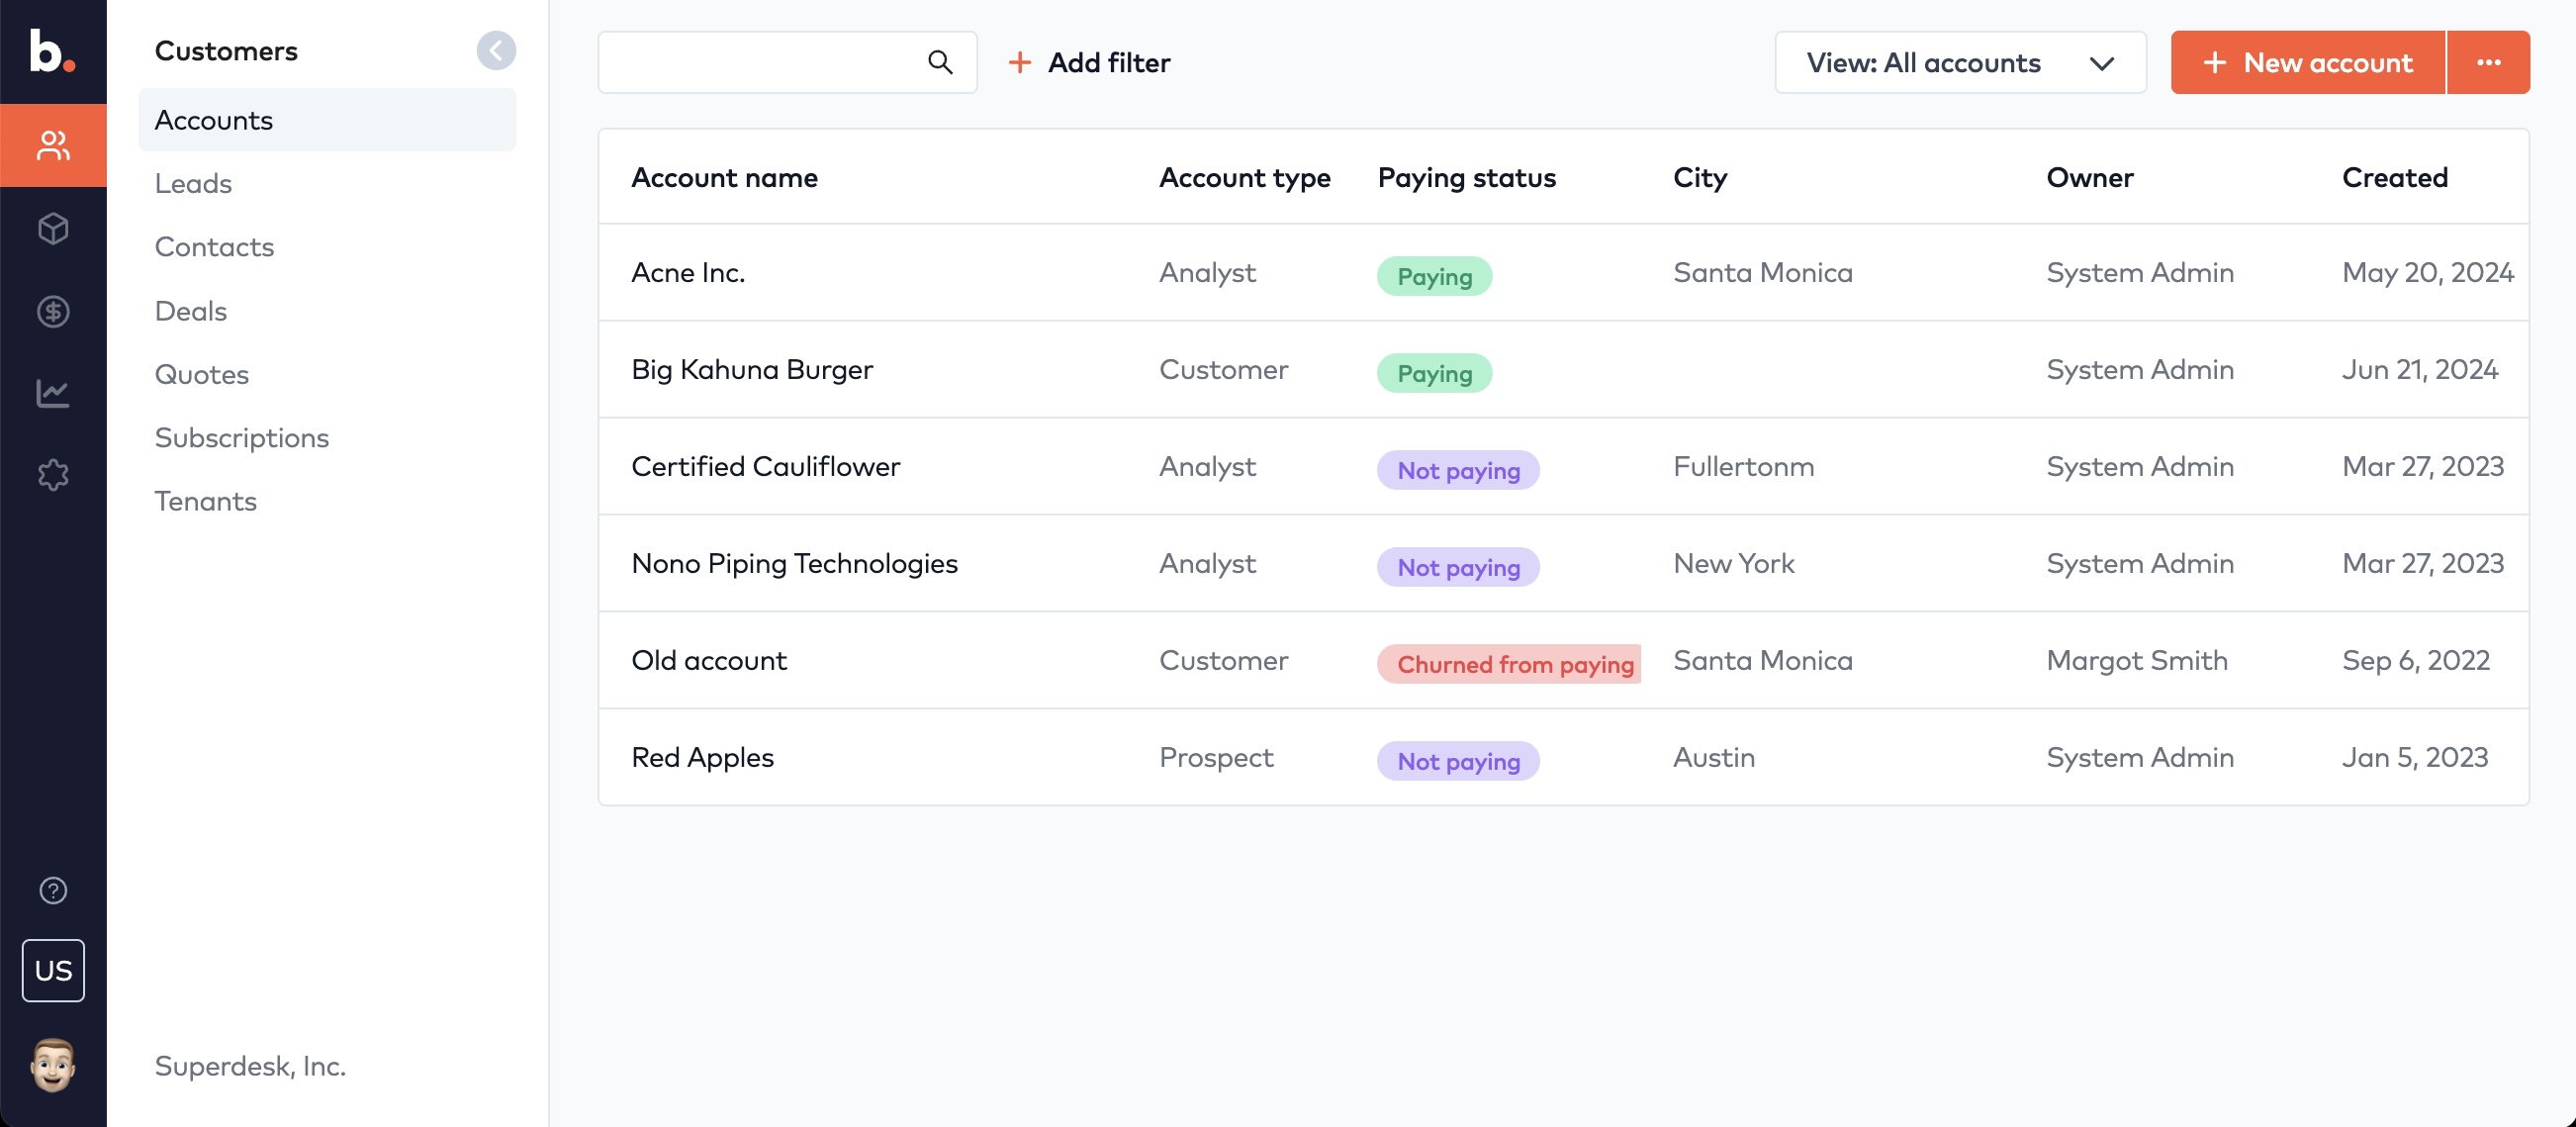Go to Tenants

point(205,501)
